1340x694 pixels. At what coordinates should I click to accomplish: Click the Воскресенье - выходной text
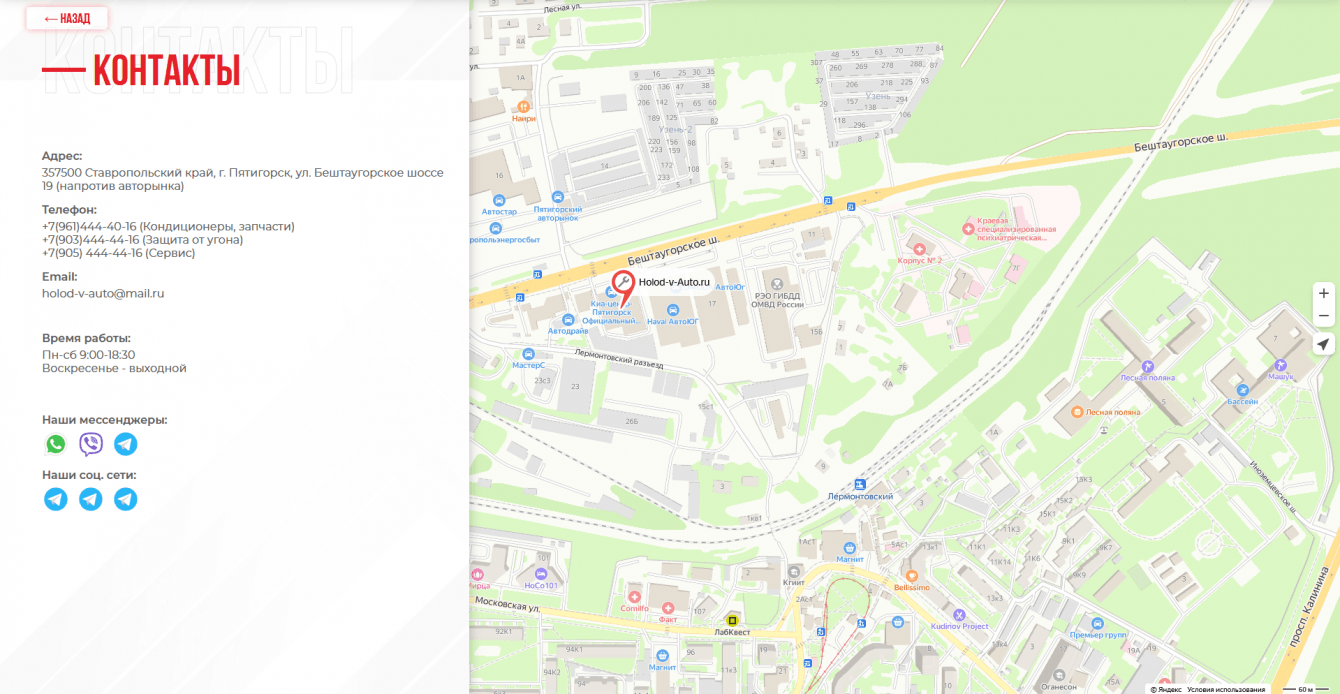pyautogui.click(x=114, y=368)
